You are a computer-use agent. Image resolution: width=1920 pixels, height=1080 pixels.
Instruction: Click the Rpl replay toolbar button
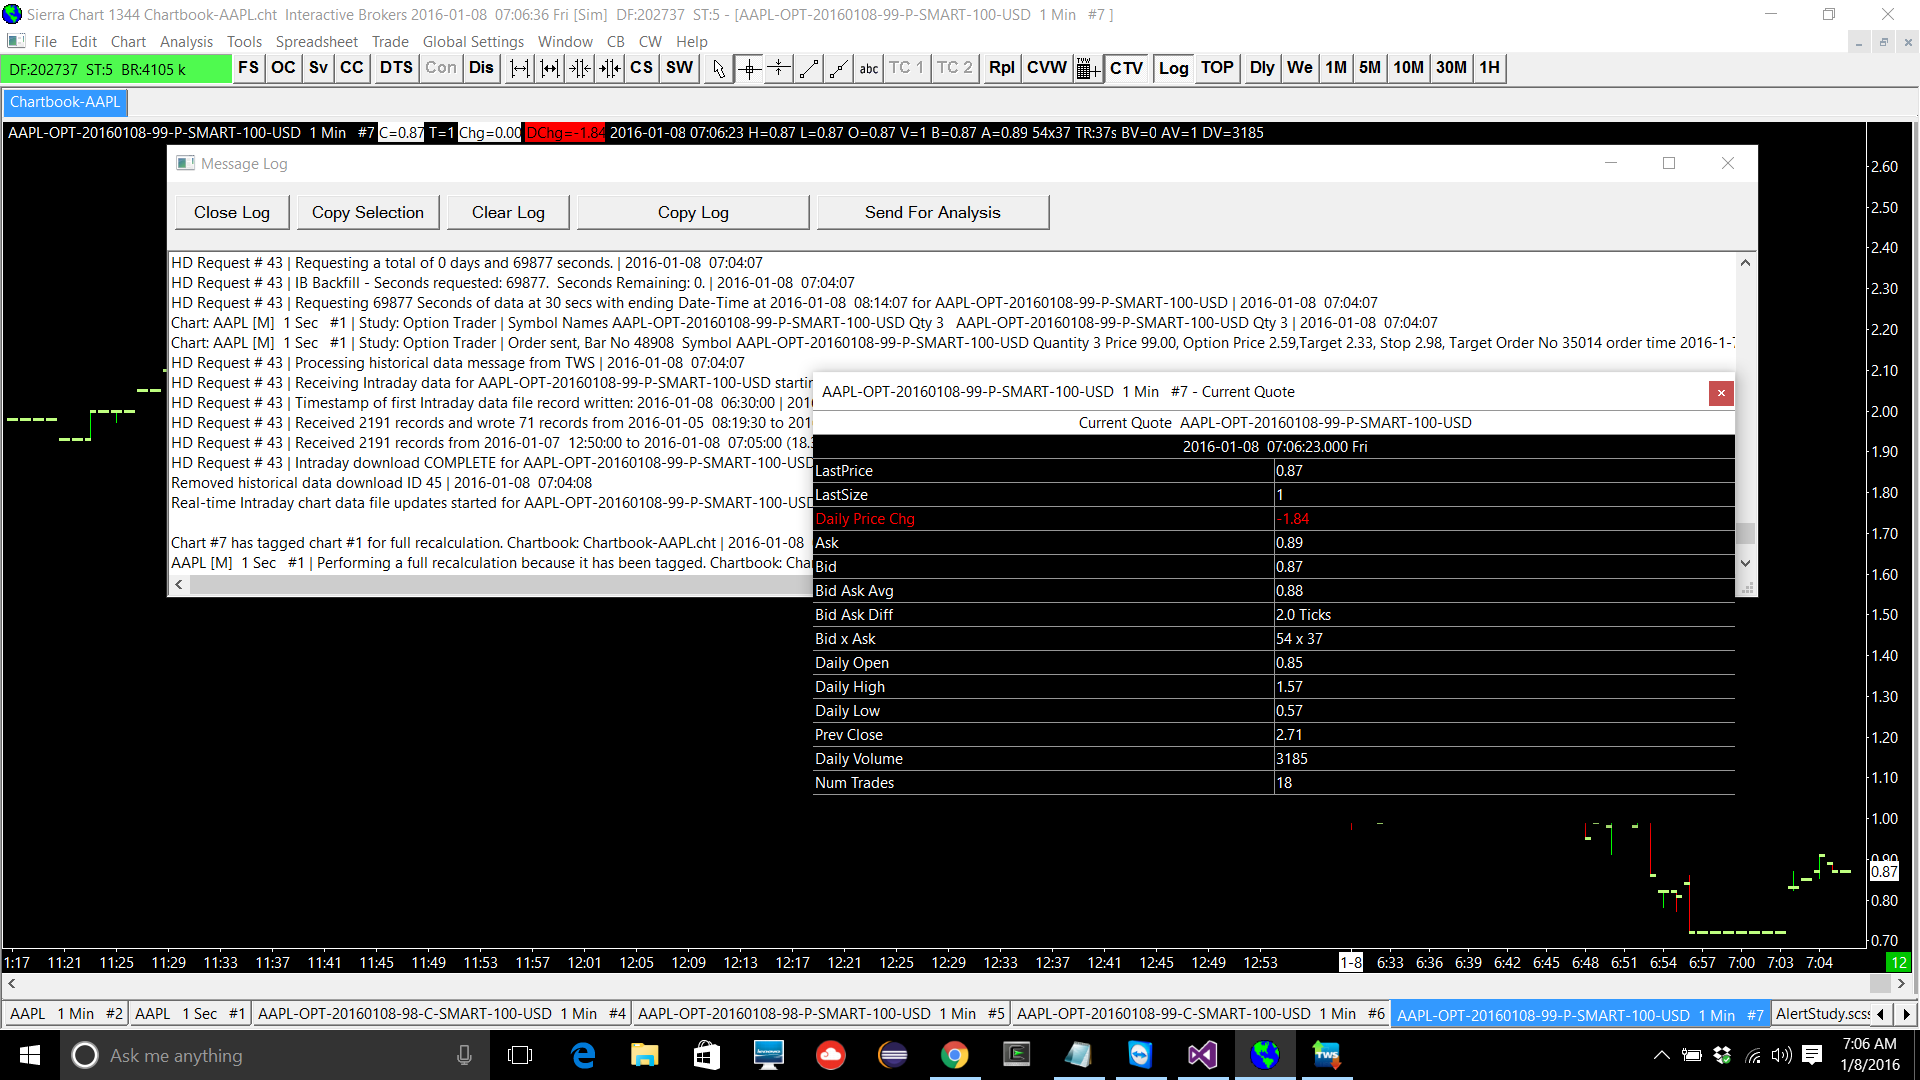(1001, 68)
